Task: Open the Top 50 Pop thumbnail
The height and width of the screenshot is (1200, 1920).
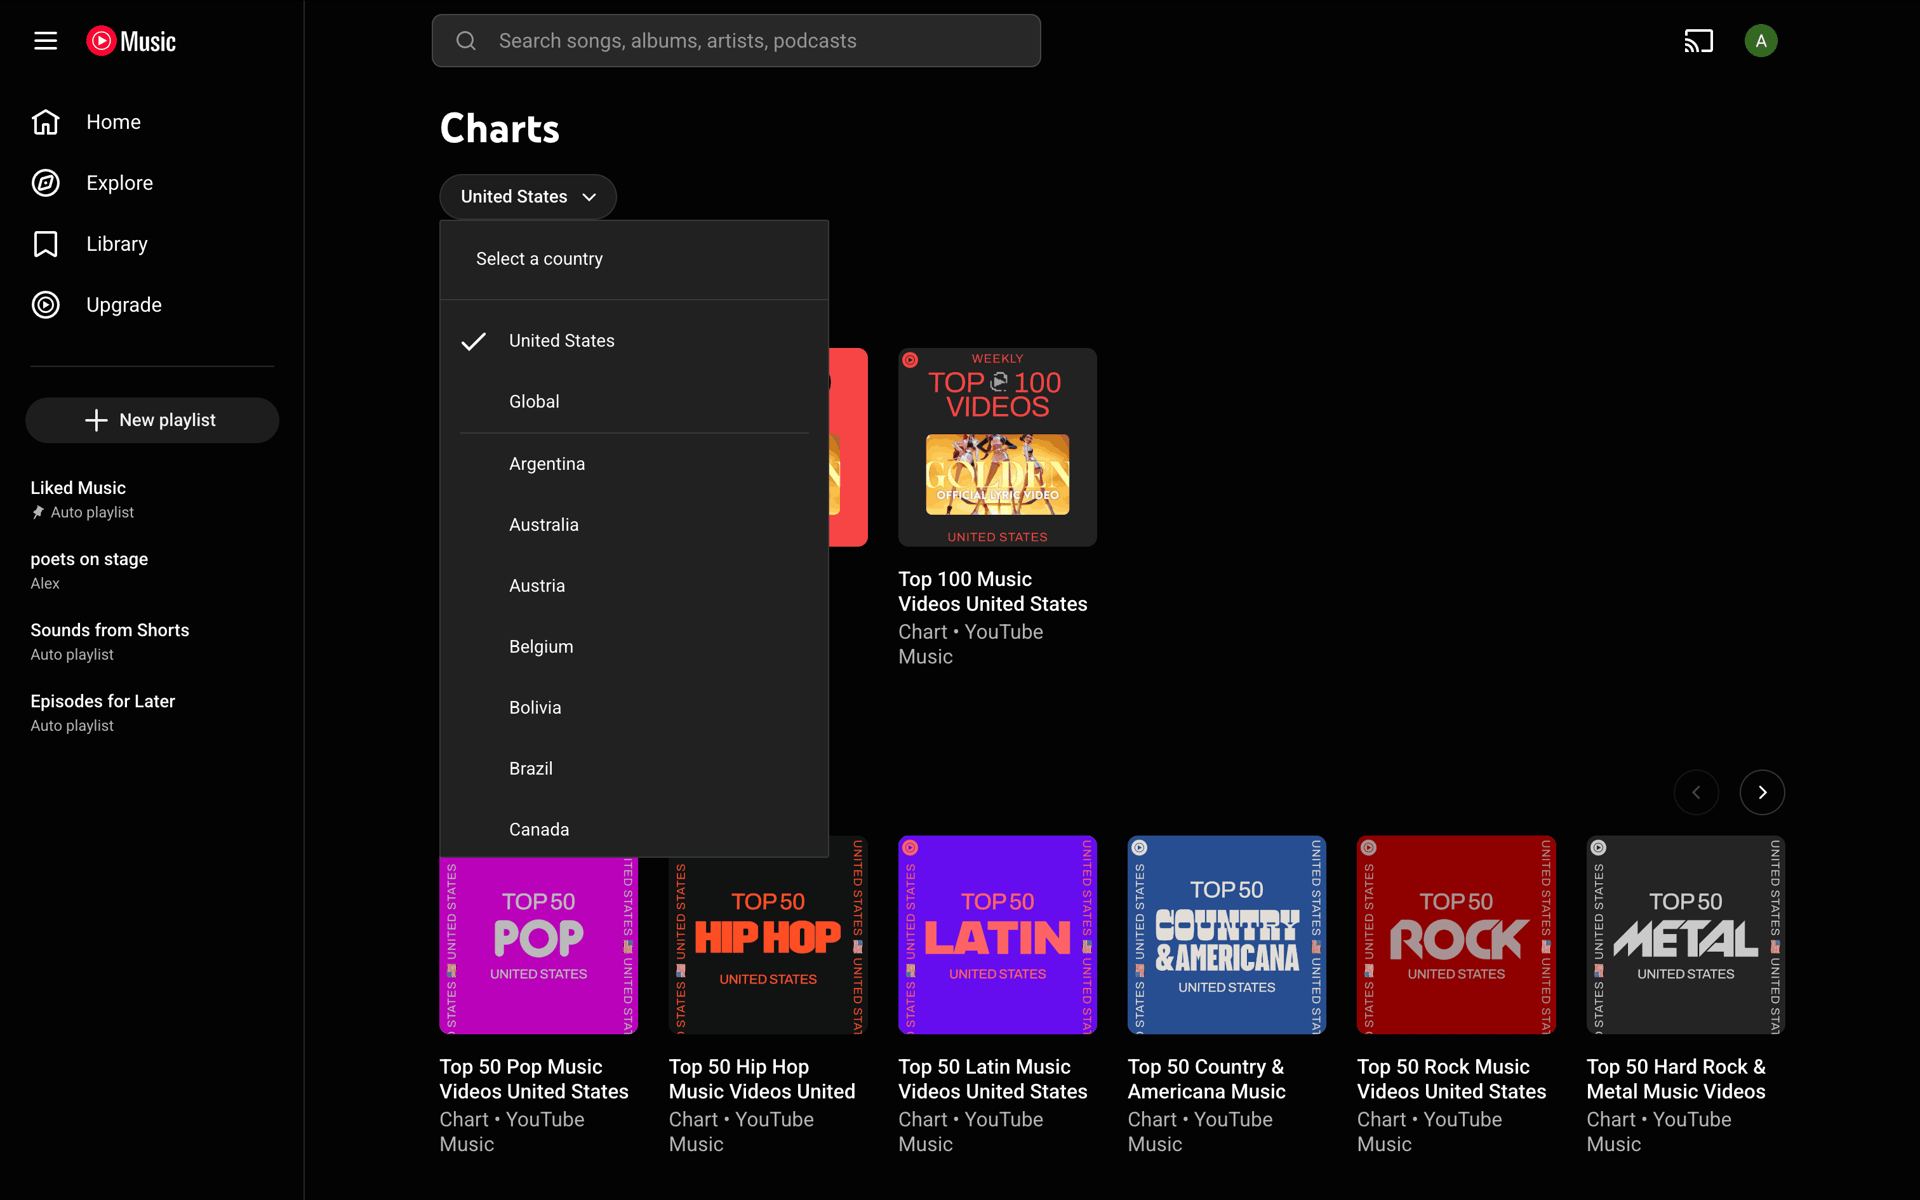Action: coord(538,945)
